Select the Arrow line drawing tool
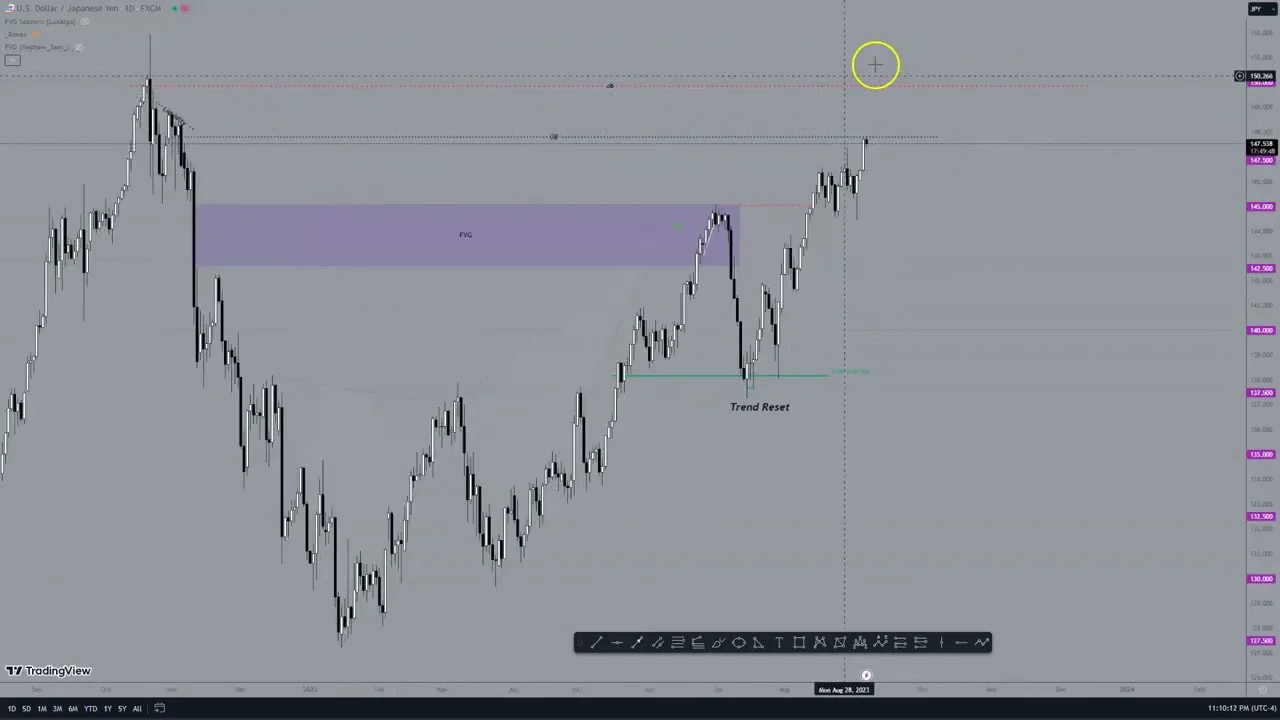This screenshot has height=720, width=1280. coord(637,643)
